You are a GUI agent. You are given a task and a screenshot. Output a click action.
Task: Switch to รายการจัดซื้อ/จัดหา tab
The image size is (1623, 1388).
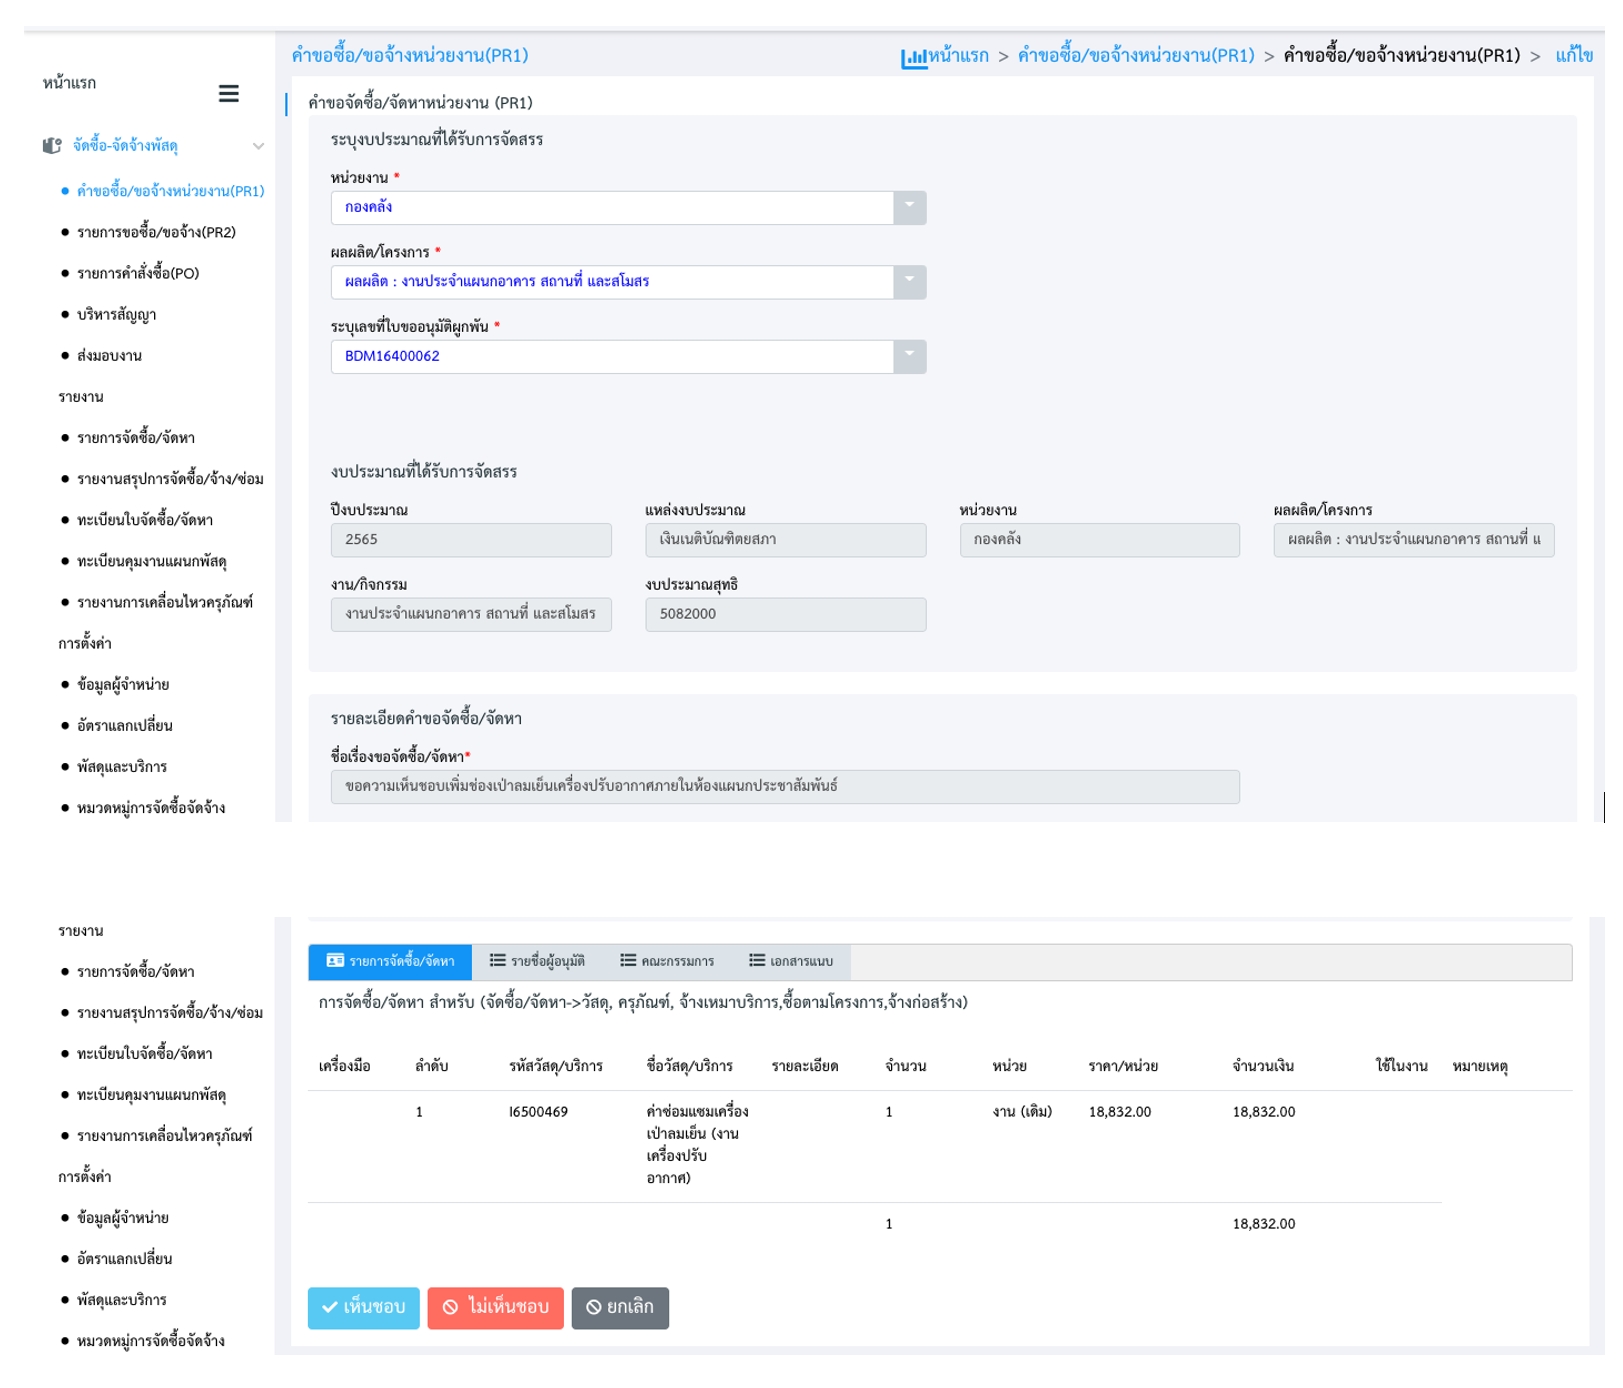coord(390,961)
